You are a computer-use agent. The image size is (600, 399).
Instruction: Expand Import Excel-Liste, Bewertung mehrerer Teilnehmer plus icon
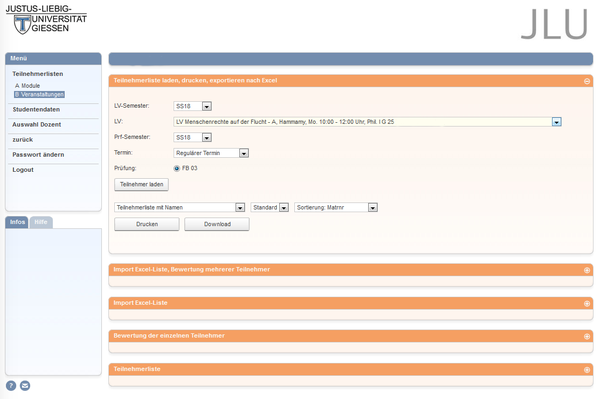(587, 270)
